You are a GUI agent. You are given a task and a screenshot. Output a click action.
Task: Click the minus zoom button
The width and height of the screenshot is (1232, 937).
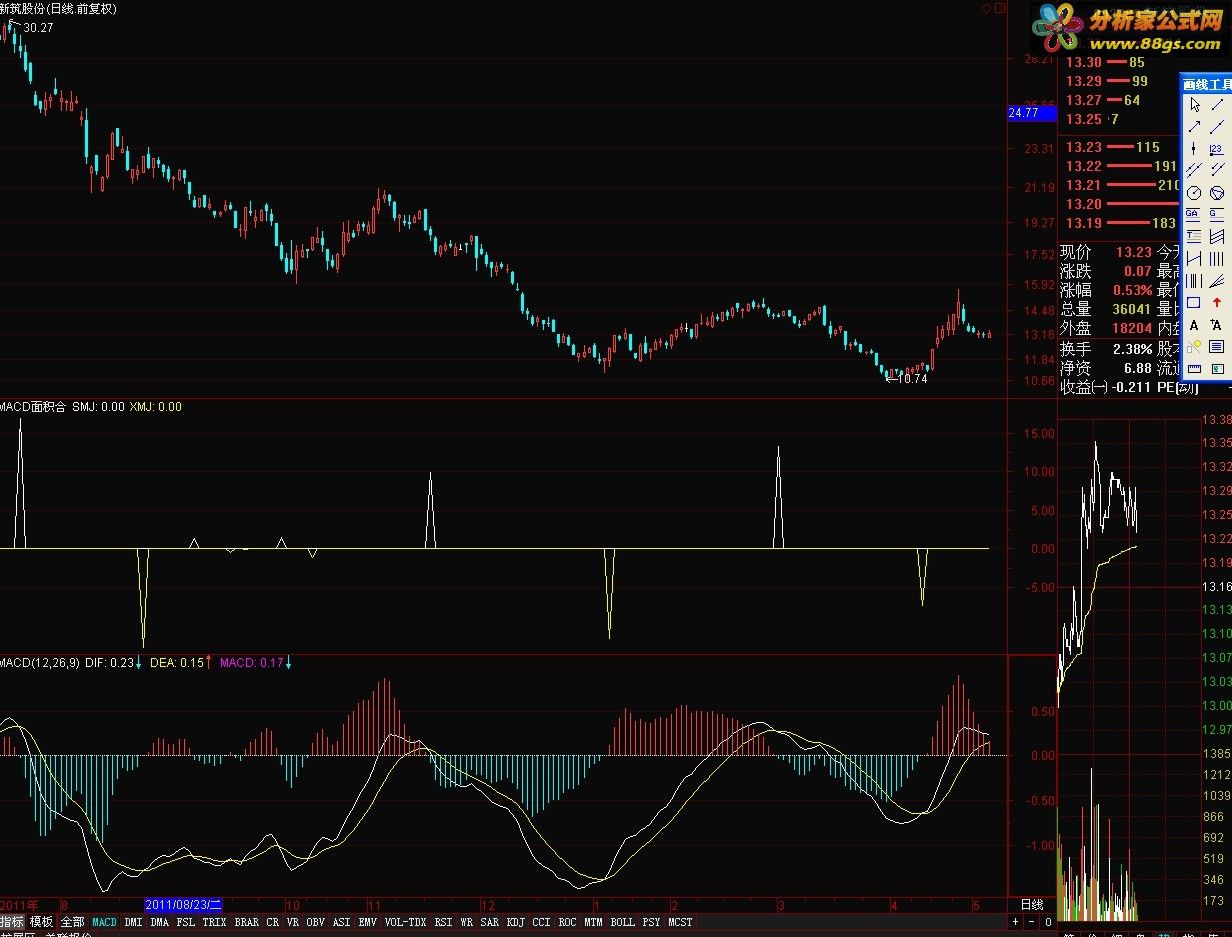pyautogui.click(x=1031, y=922)
